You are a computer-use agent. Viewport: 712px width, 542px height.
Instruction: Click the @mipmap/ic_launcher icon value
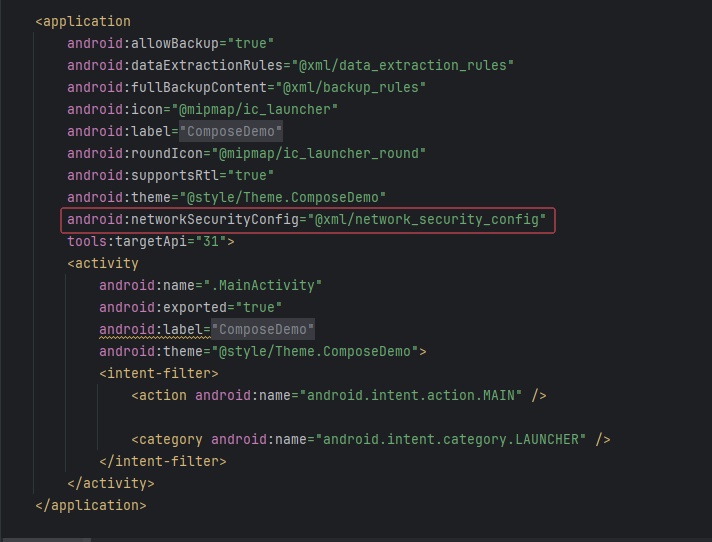pyautogui.click(x=255, y=109)
